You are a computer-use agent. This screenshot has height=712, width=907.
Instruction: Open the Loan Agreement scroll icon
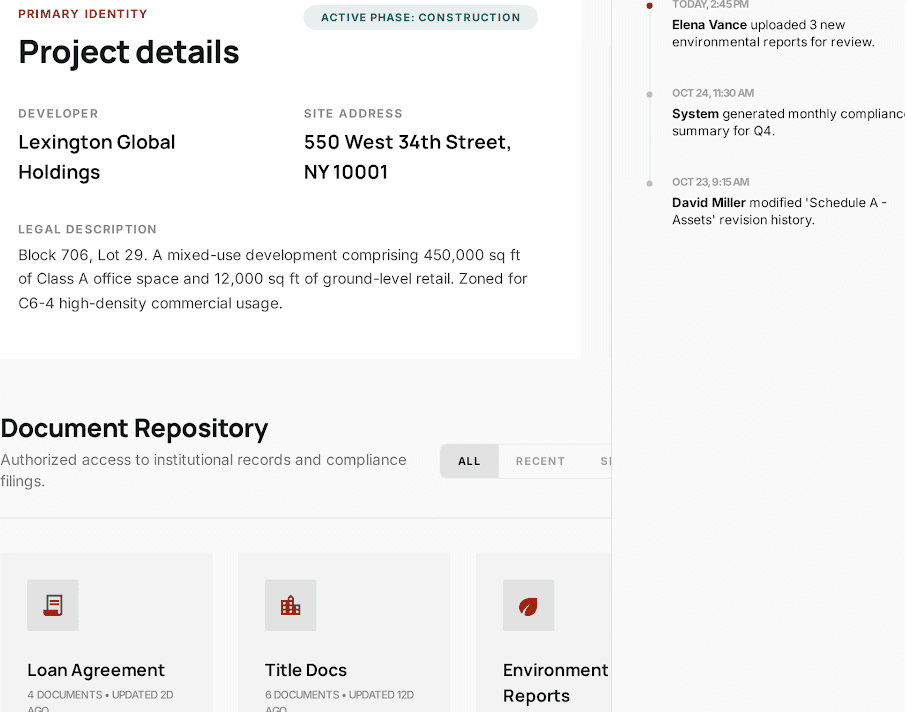click(x=53, y=605)
